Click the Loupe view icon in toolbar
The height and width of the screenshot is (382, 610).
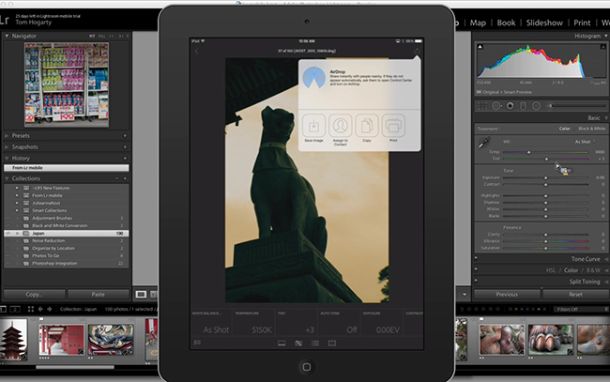(141, 294)
